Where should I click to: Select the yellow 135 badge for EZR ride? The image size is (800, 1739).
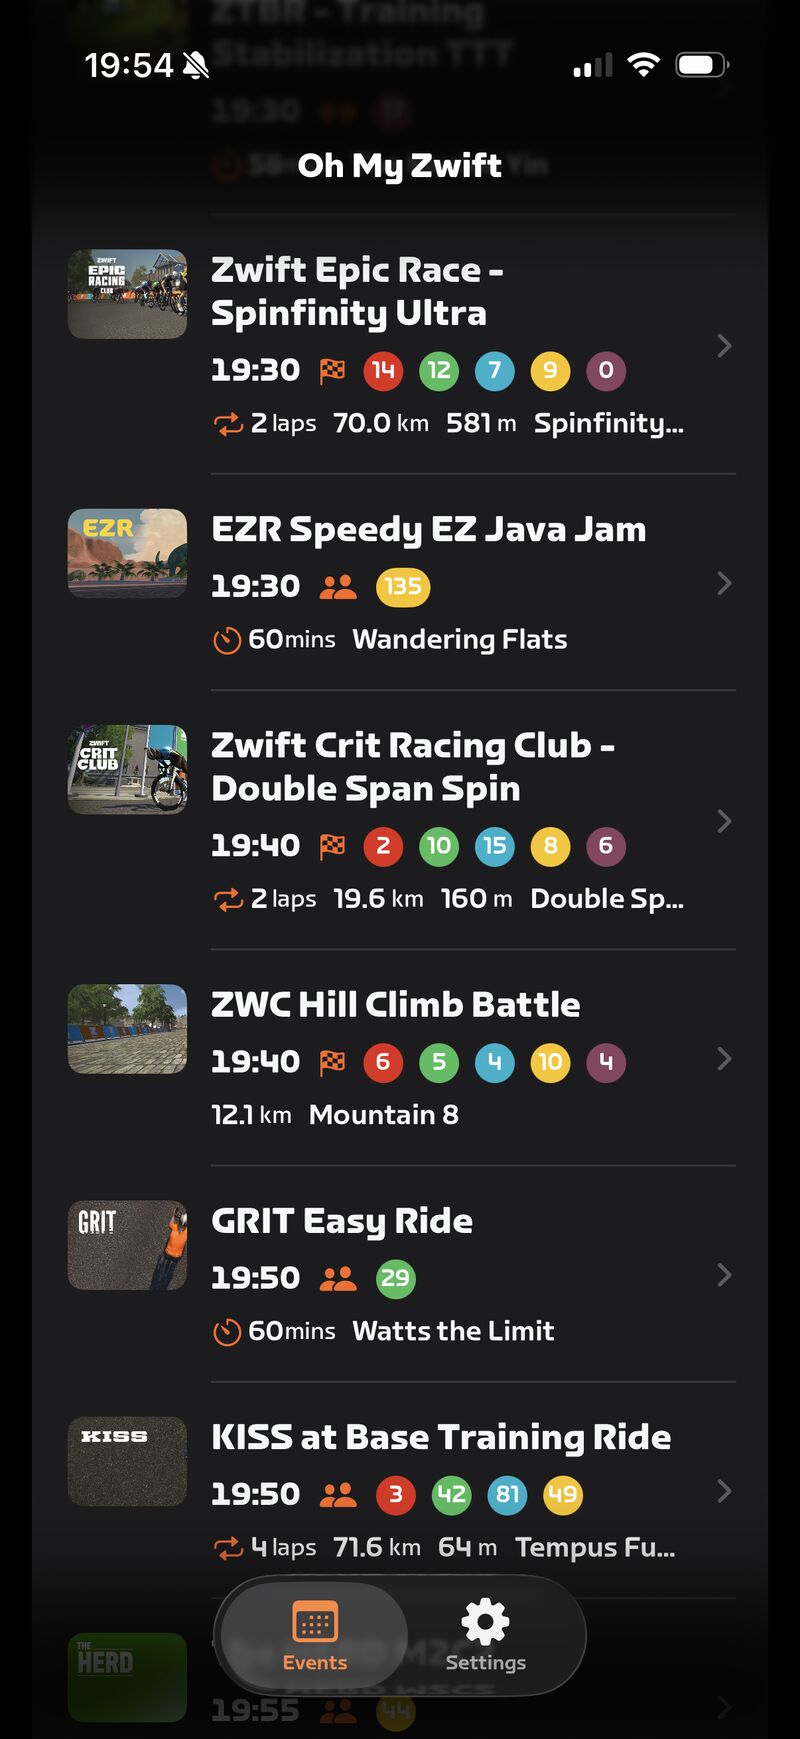tap(403, 587)
